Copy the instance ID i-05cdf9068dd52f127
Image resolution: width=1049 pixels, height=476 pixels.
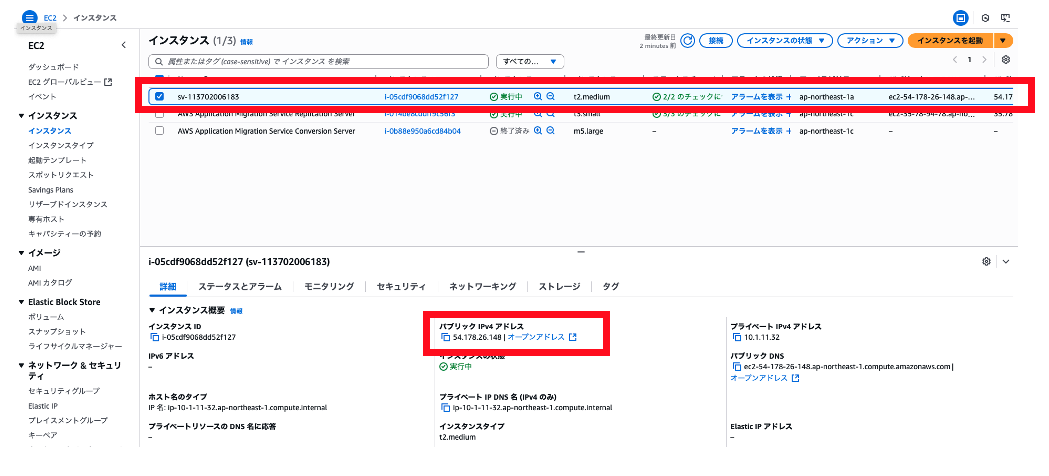(155, 337)
